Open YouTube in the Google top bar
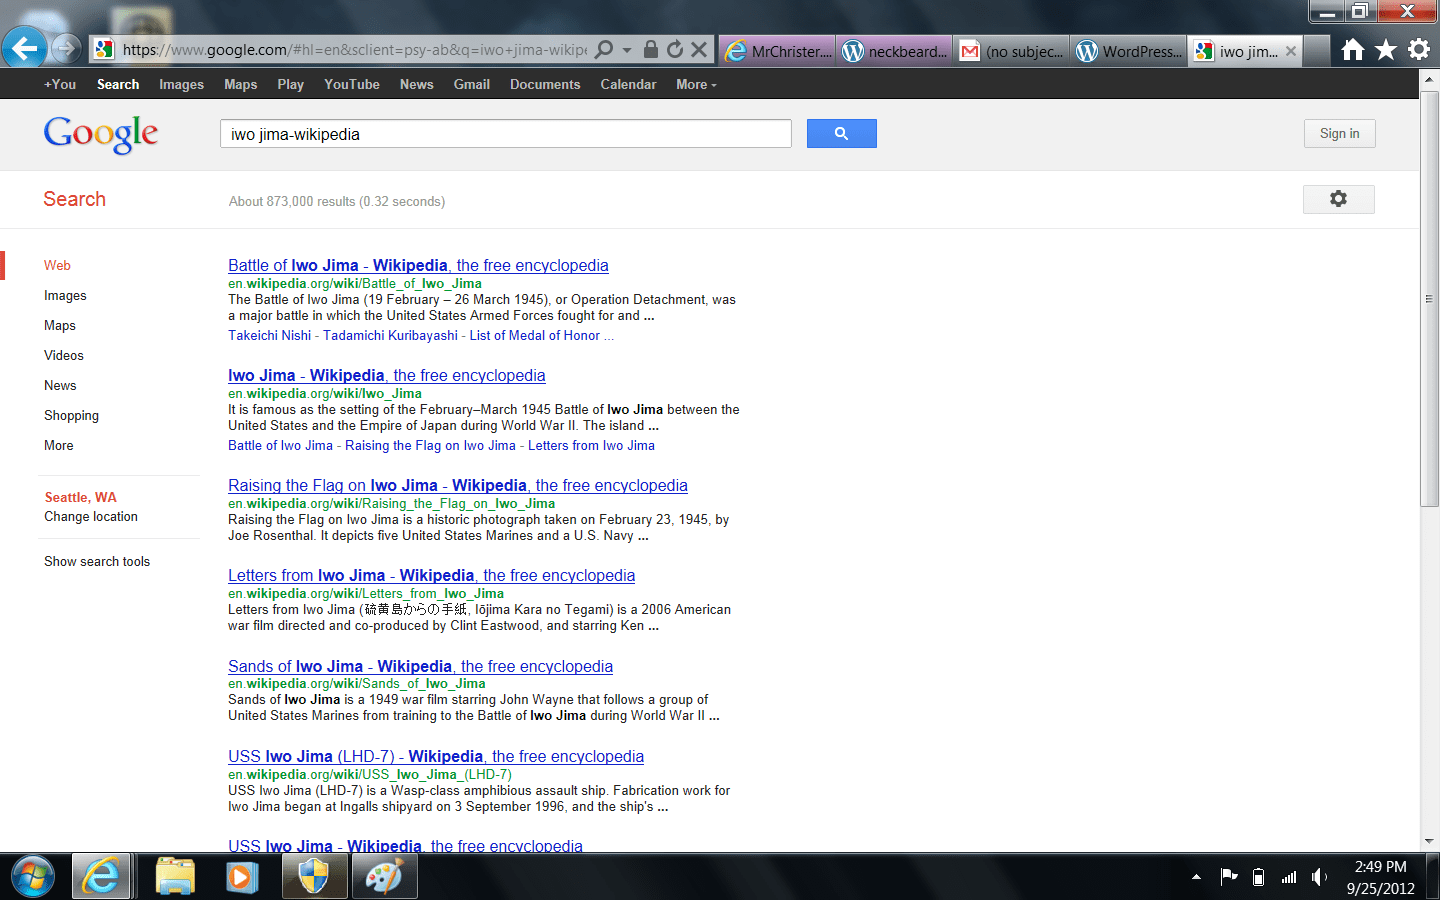Image resolution: width=1440 pixels, height=900 pixels. pos(352,84)
